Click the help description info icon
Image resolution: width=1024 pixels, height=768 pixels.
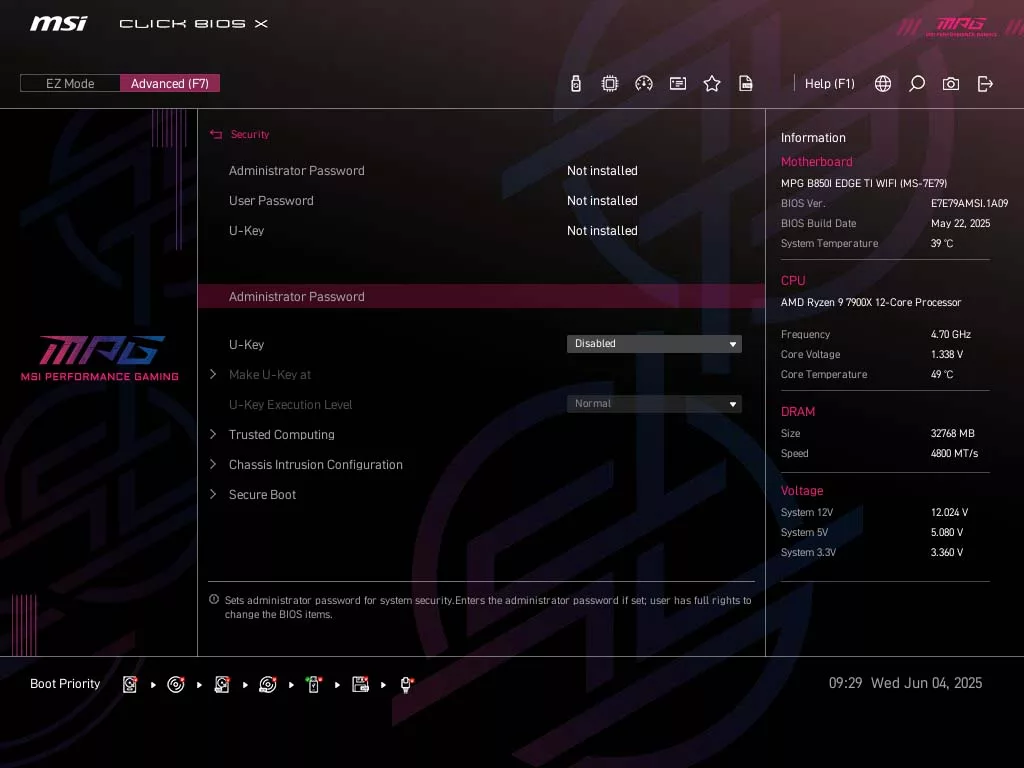pos(214,600)
